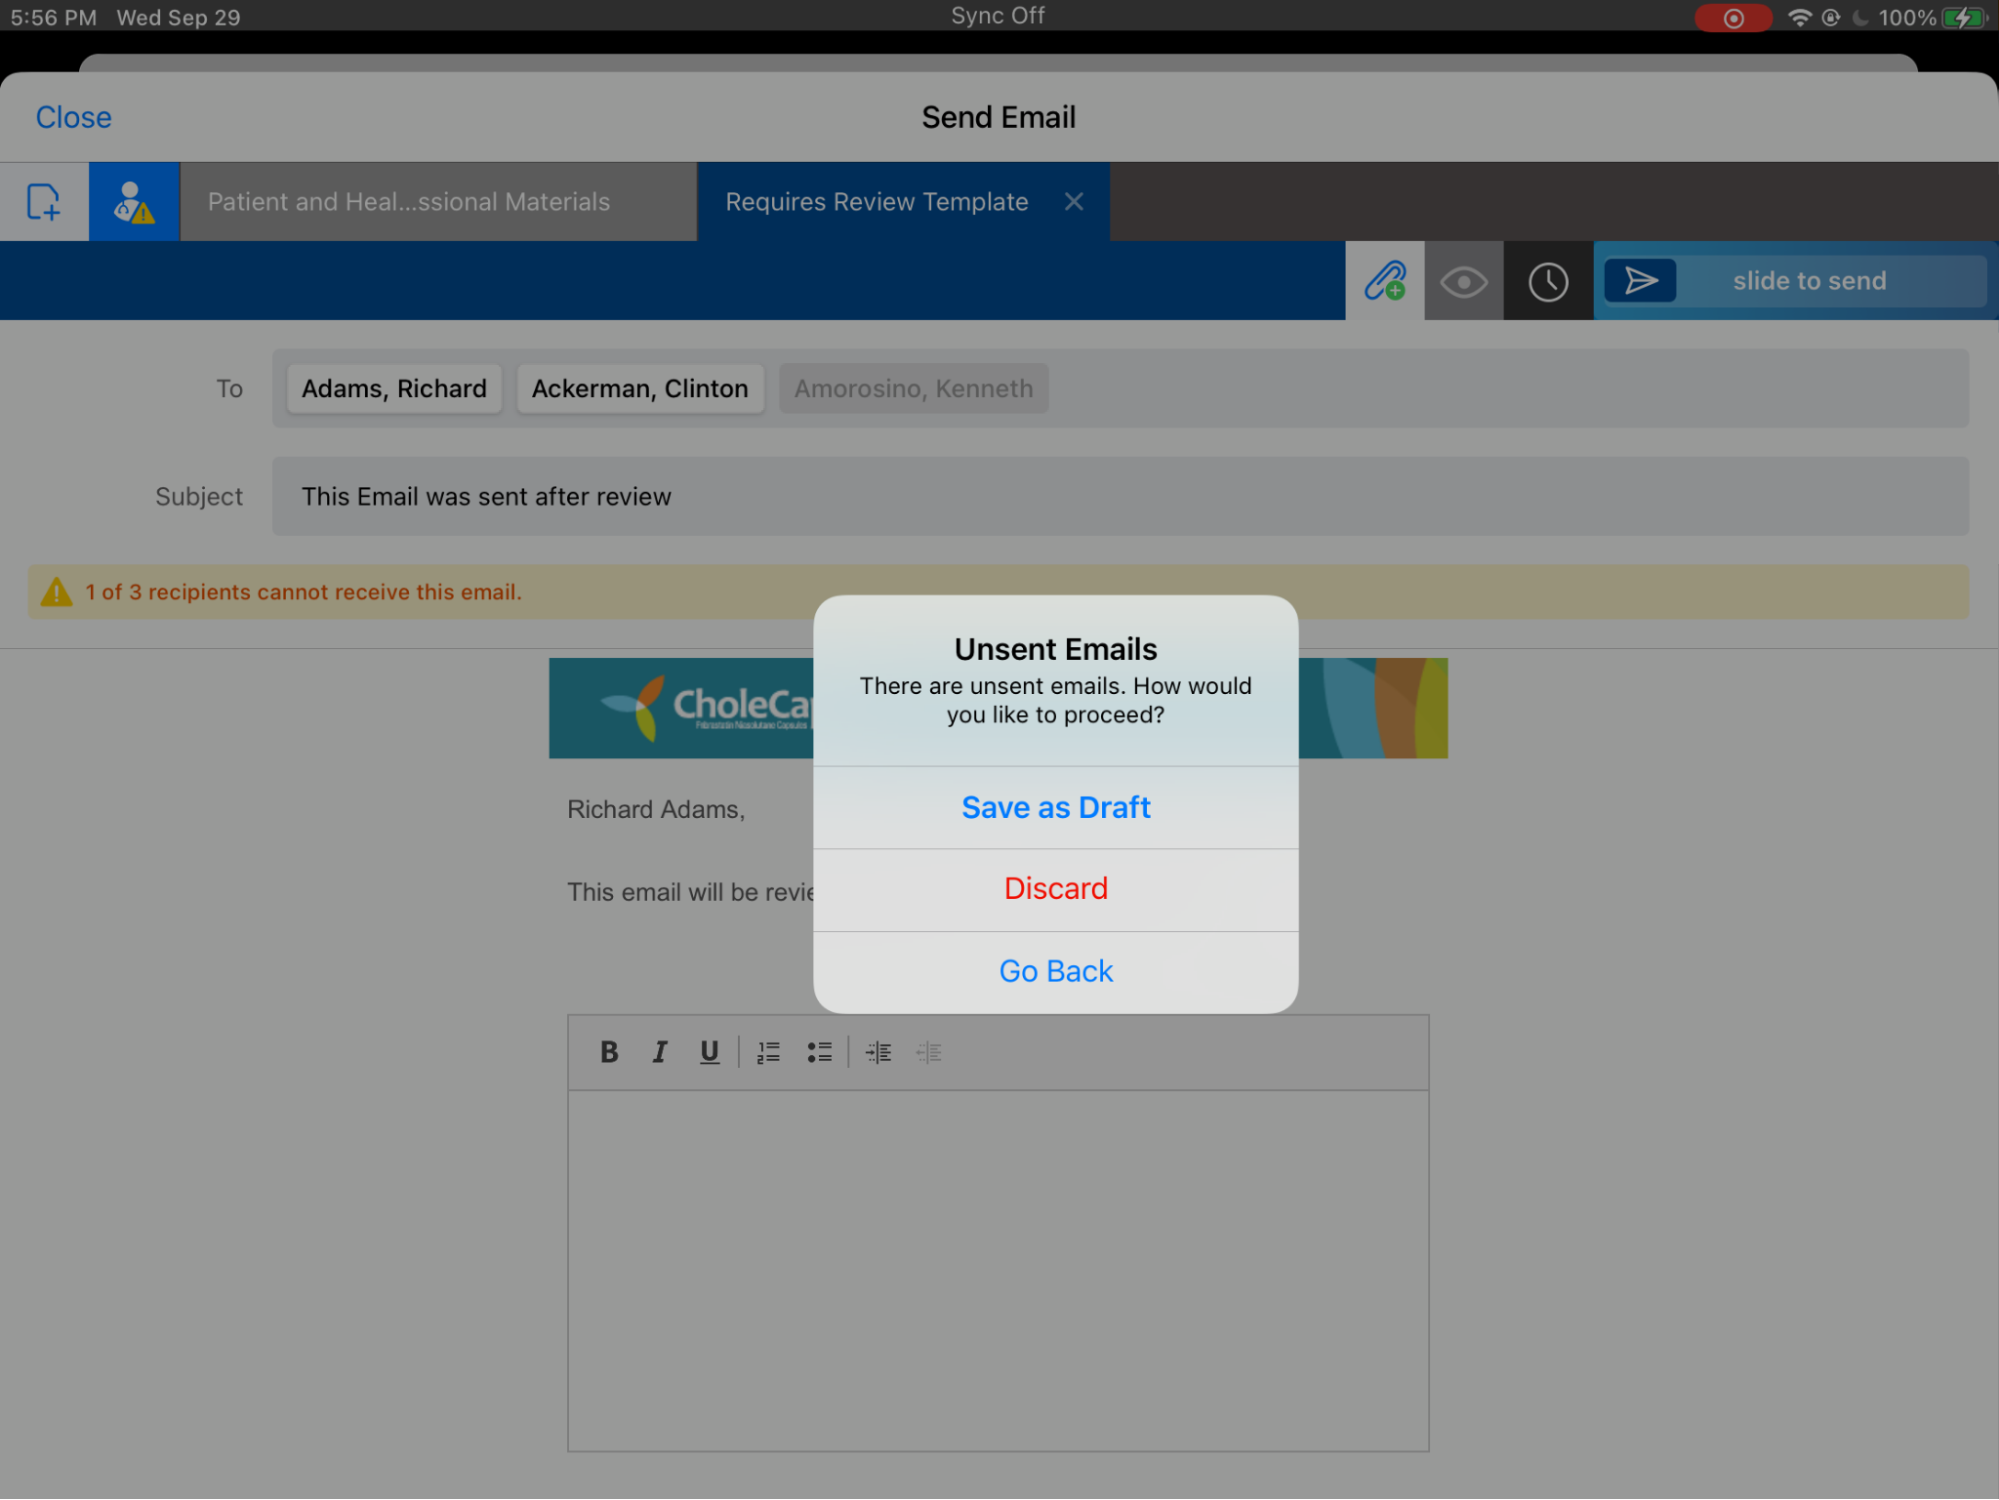
Task: Select Discard unsent email option
Action: 1055,887
